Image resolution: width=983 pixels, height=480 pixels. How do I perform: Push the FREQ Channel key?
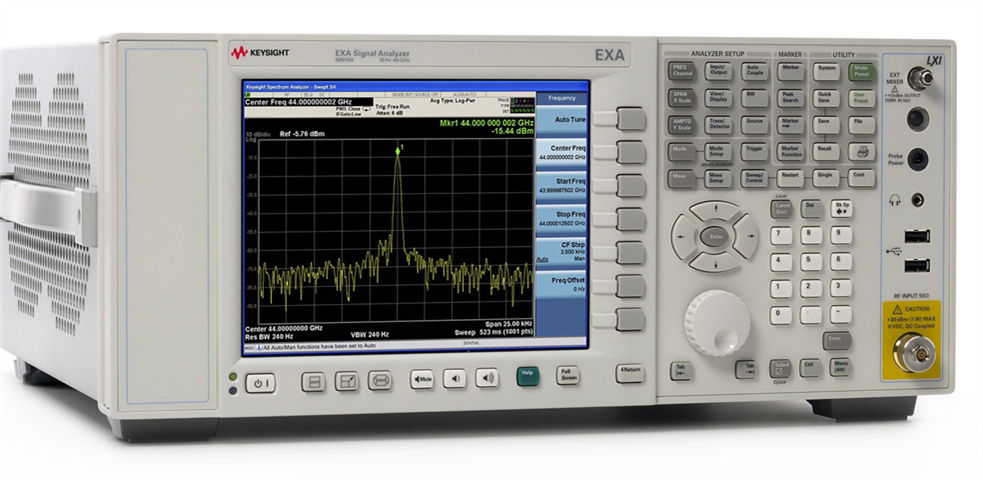point(681,71)
